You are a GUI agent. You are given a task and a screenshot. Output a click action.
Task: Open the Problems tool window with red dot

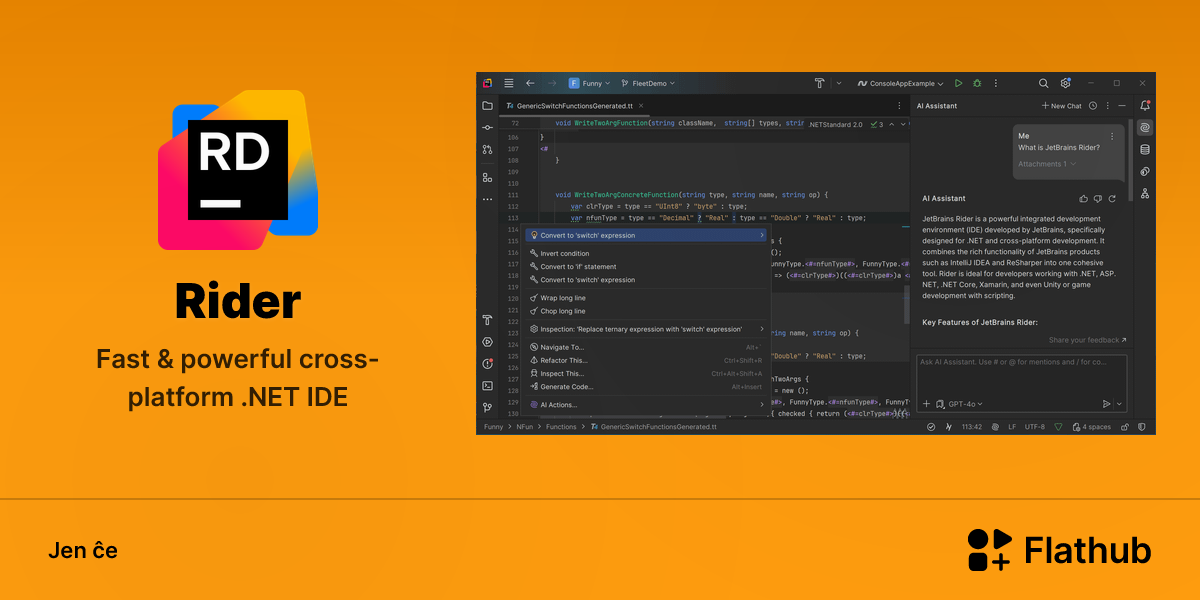coord(487,364)
